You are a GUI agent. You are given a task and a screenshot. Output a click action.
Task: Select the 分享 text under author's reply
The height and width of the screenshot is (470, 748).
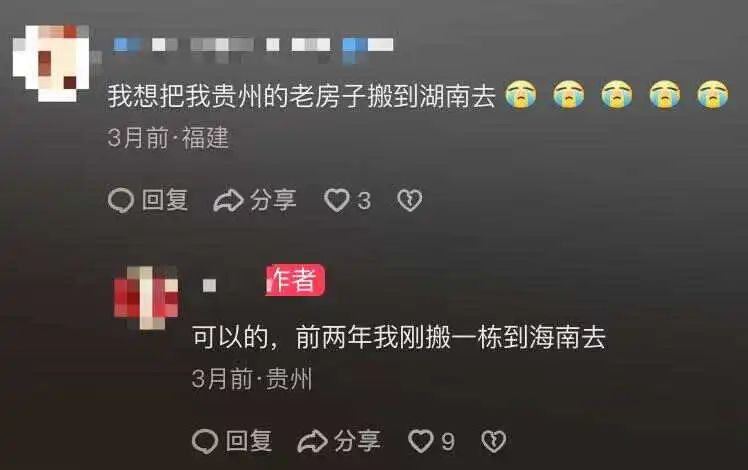357,441
